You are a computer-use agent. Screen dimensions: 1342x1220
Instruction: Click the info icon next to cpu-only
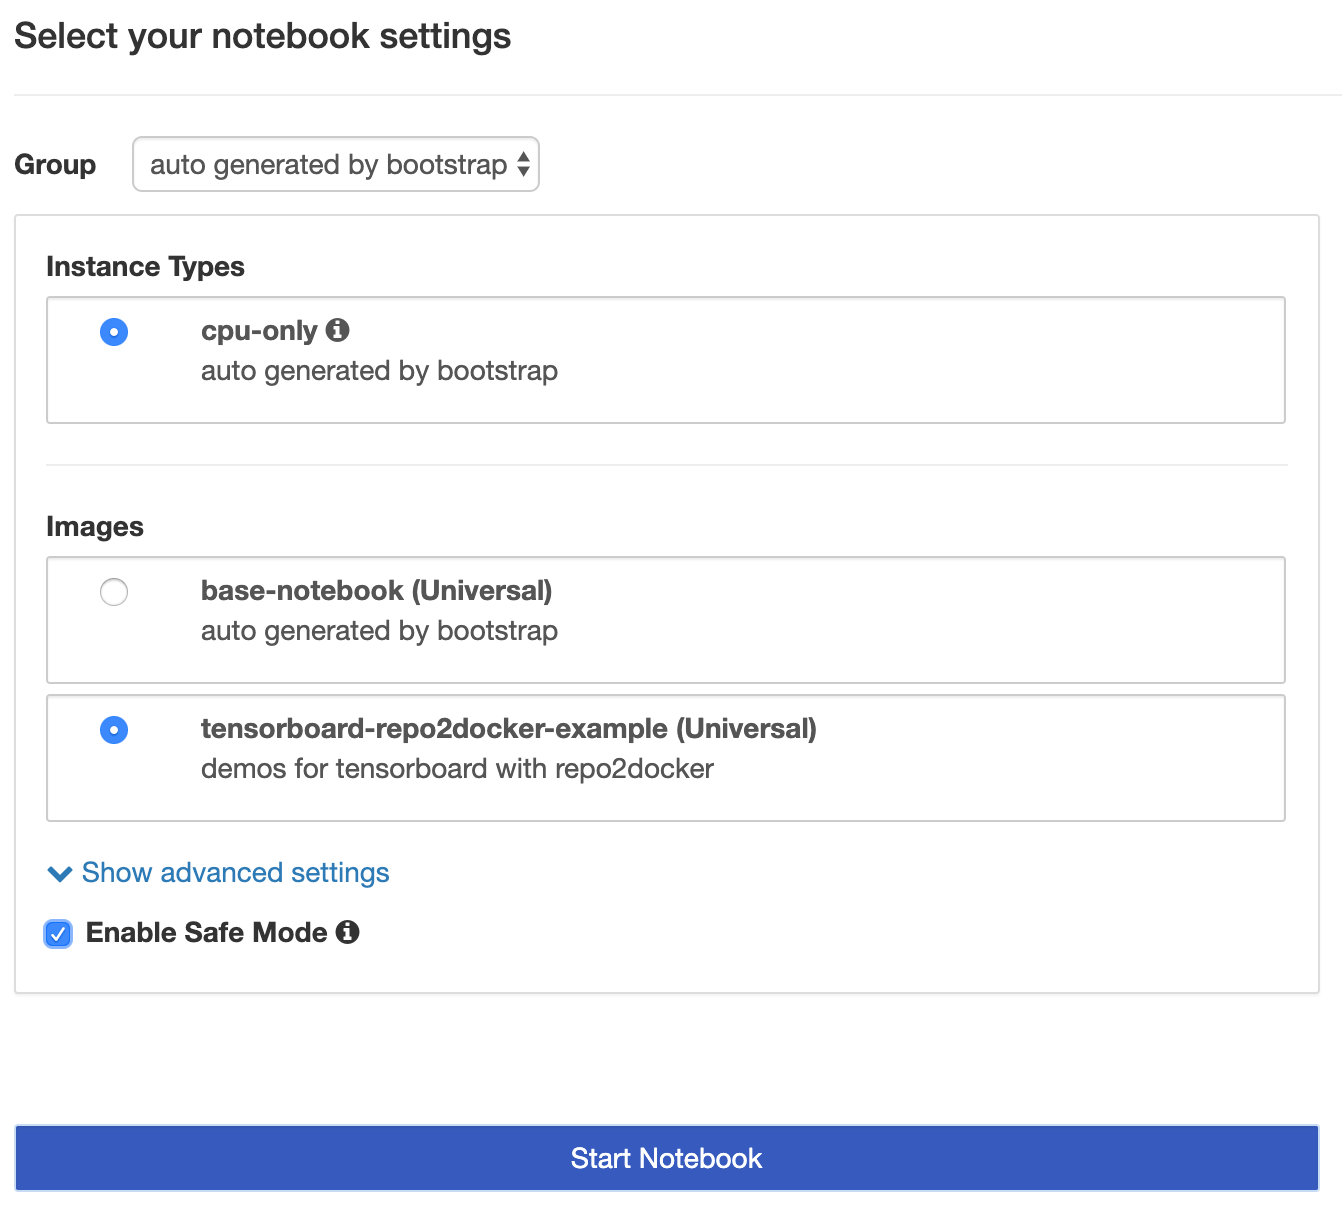point(338,329)
